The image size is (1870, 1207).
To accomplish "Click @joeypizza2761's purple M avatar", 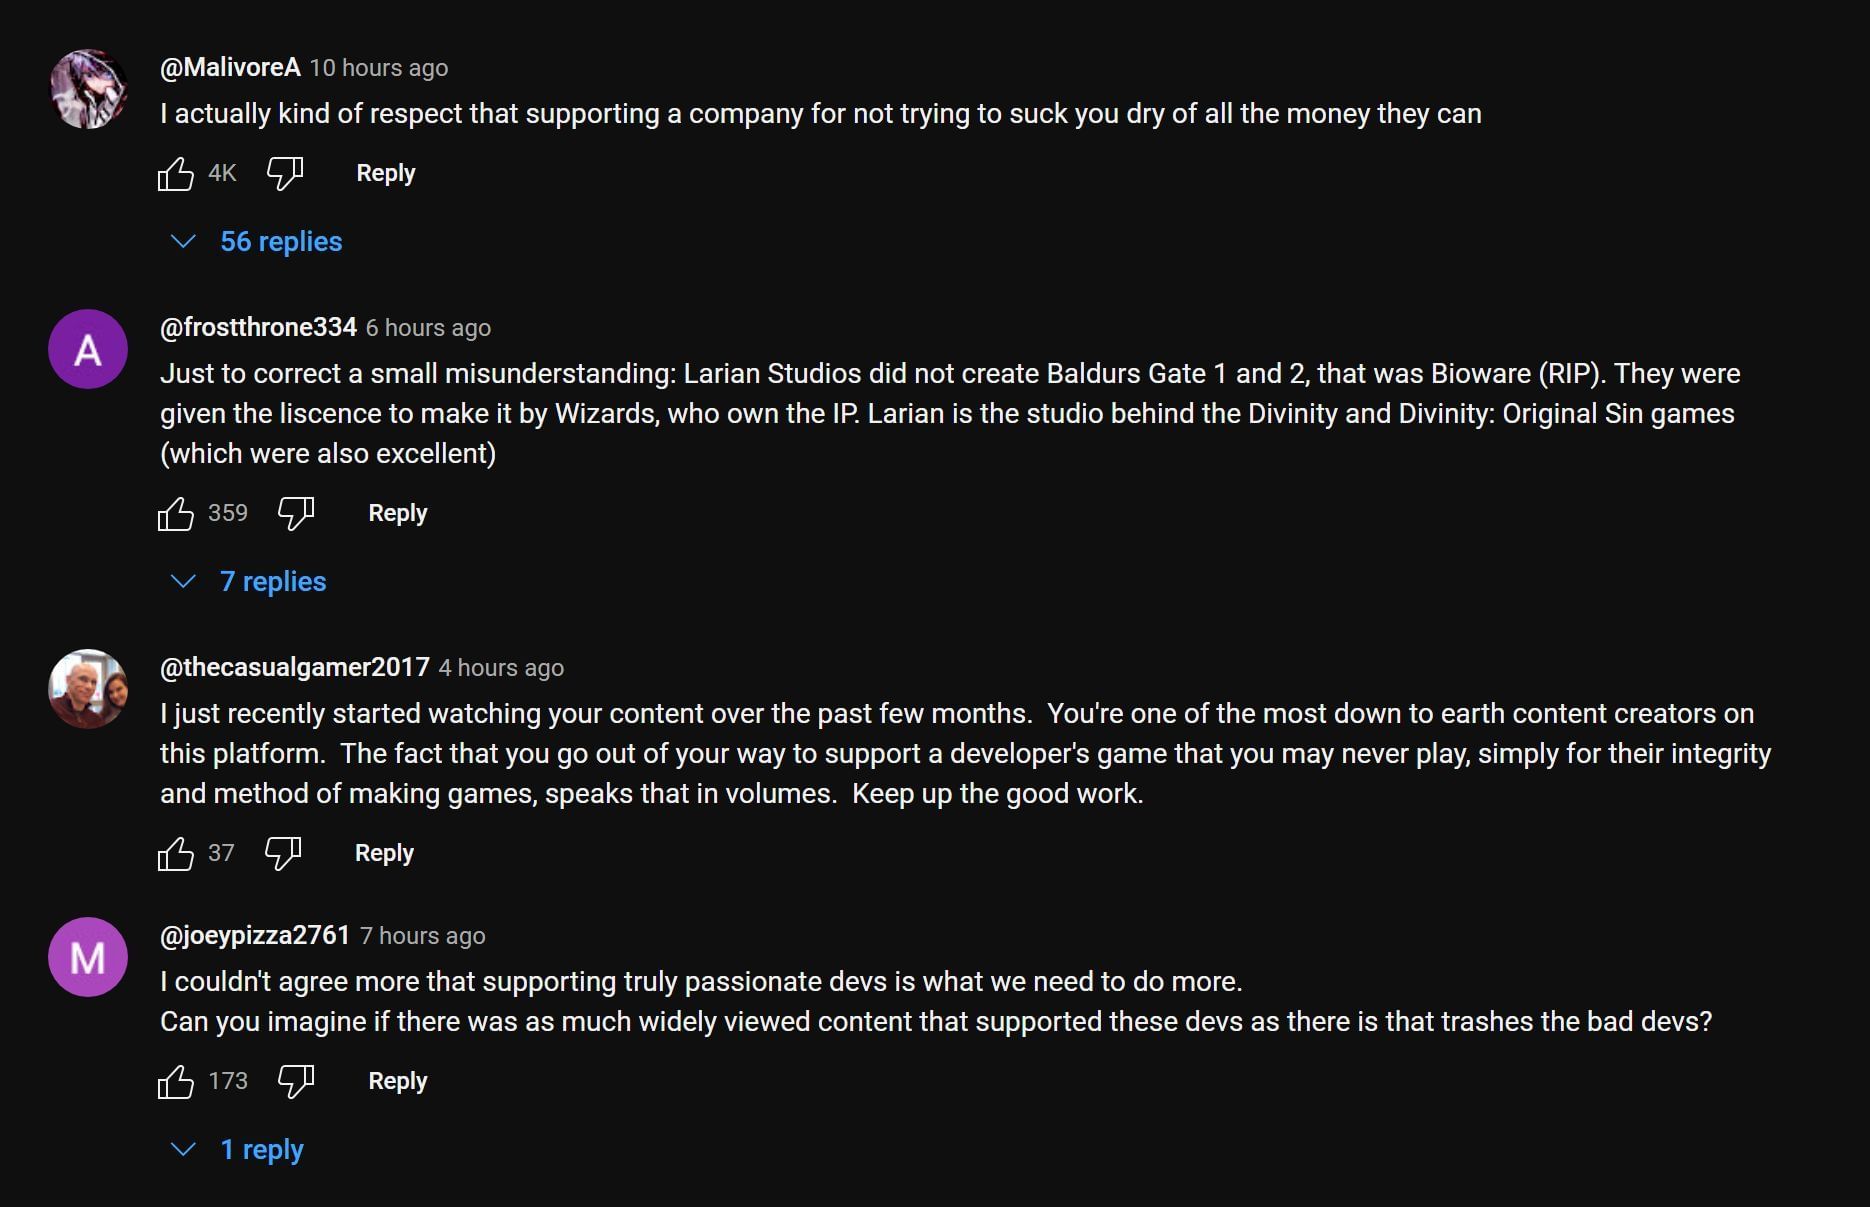I will pos(88,957).
